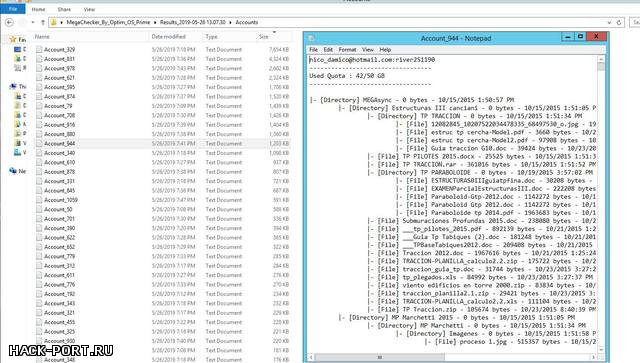Open the Notepad Help menu

click(x=385, y=49)
